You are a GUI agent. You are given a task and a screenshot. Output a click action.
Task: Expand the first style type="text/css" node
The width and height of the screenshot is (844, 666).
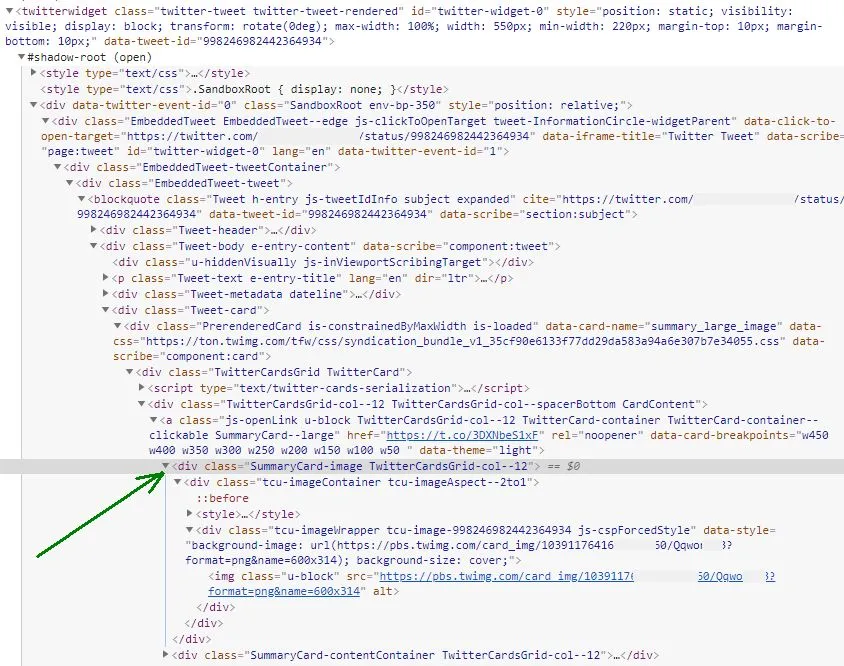(34, 73)
